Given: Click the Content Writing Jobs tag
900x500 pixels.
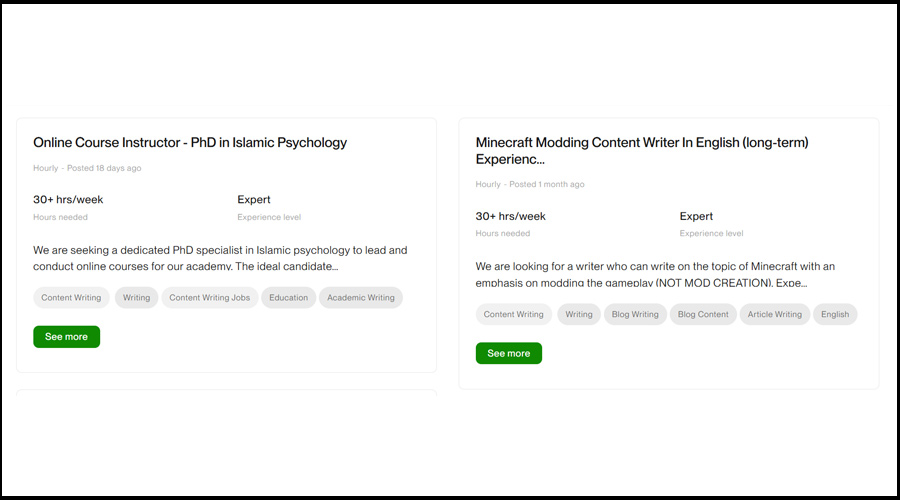Looking at the screenshot, I should pyautogui.click(x=209, y=298).
